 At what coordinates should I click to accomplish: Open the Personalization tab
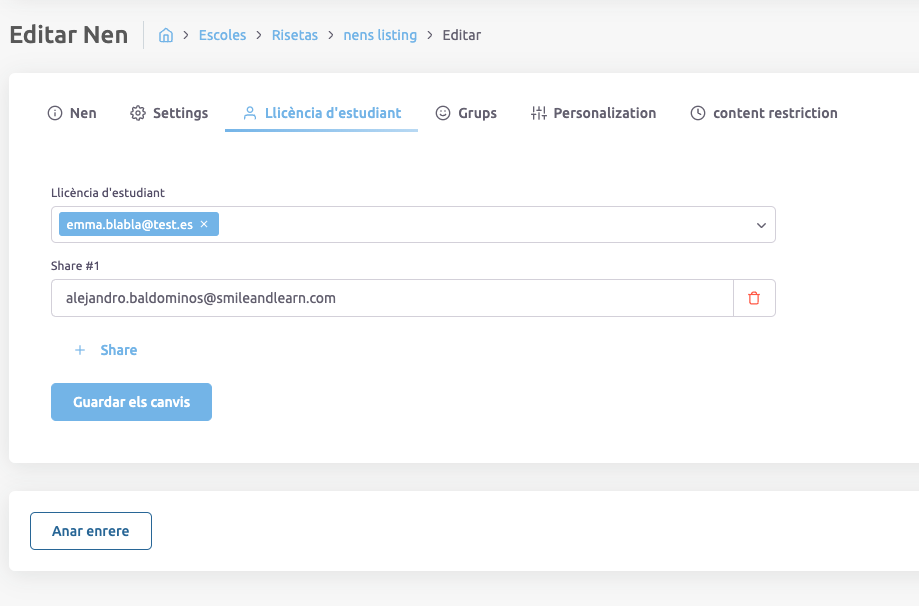pyautogui.click(x=593, y=113)
